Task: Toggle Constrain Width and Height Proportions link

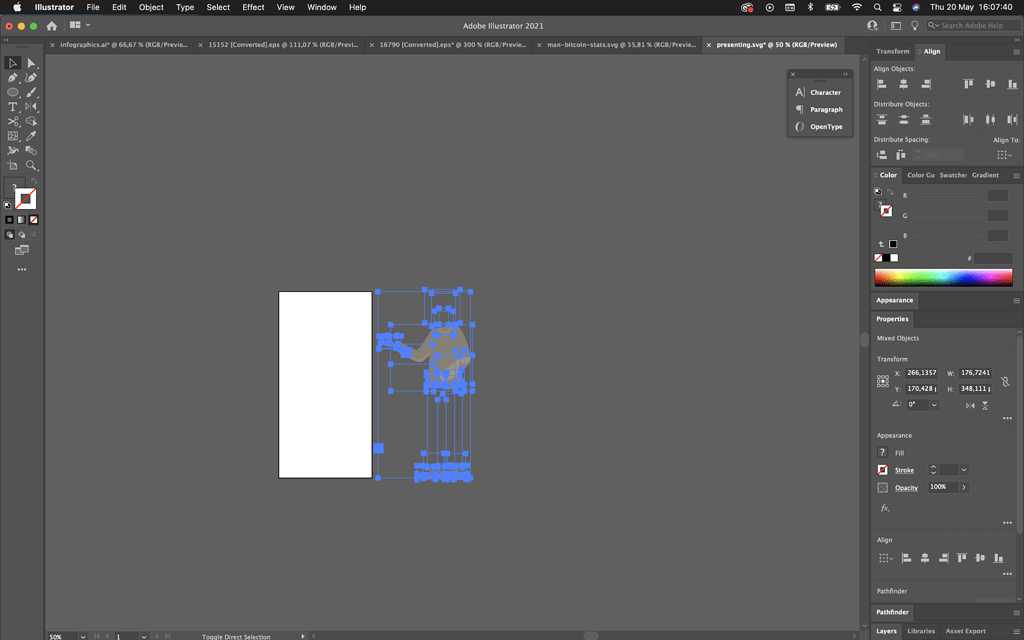Action: 1005,381
